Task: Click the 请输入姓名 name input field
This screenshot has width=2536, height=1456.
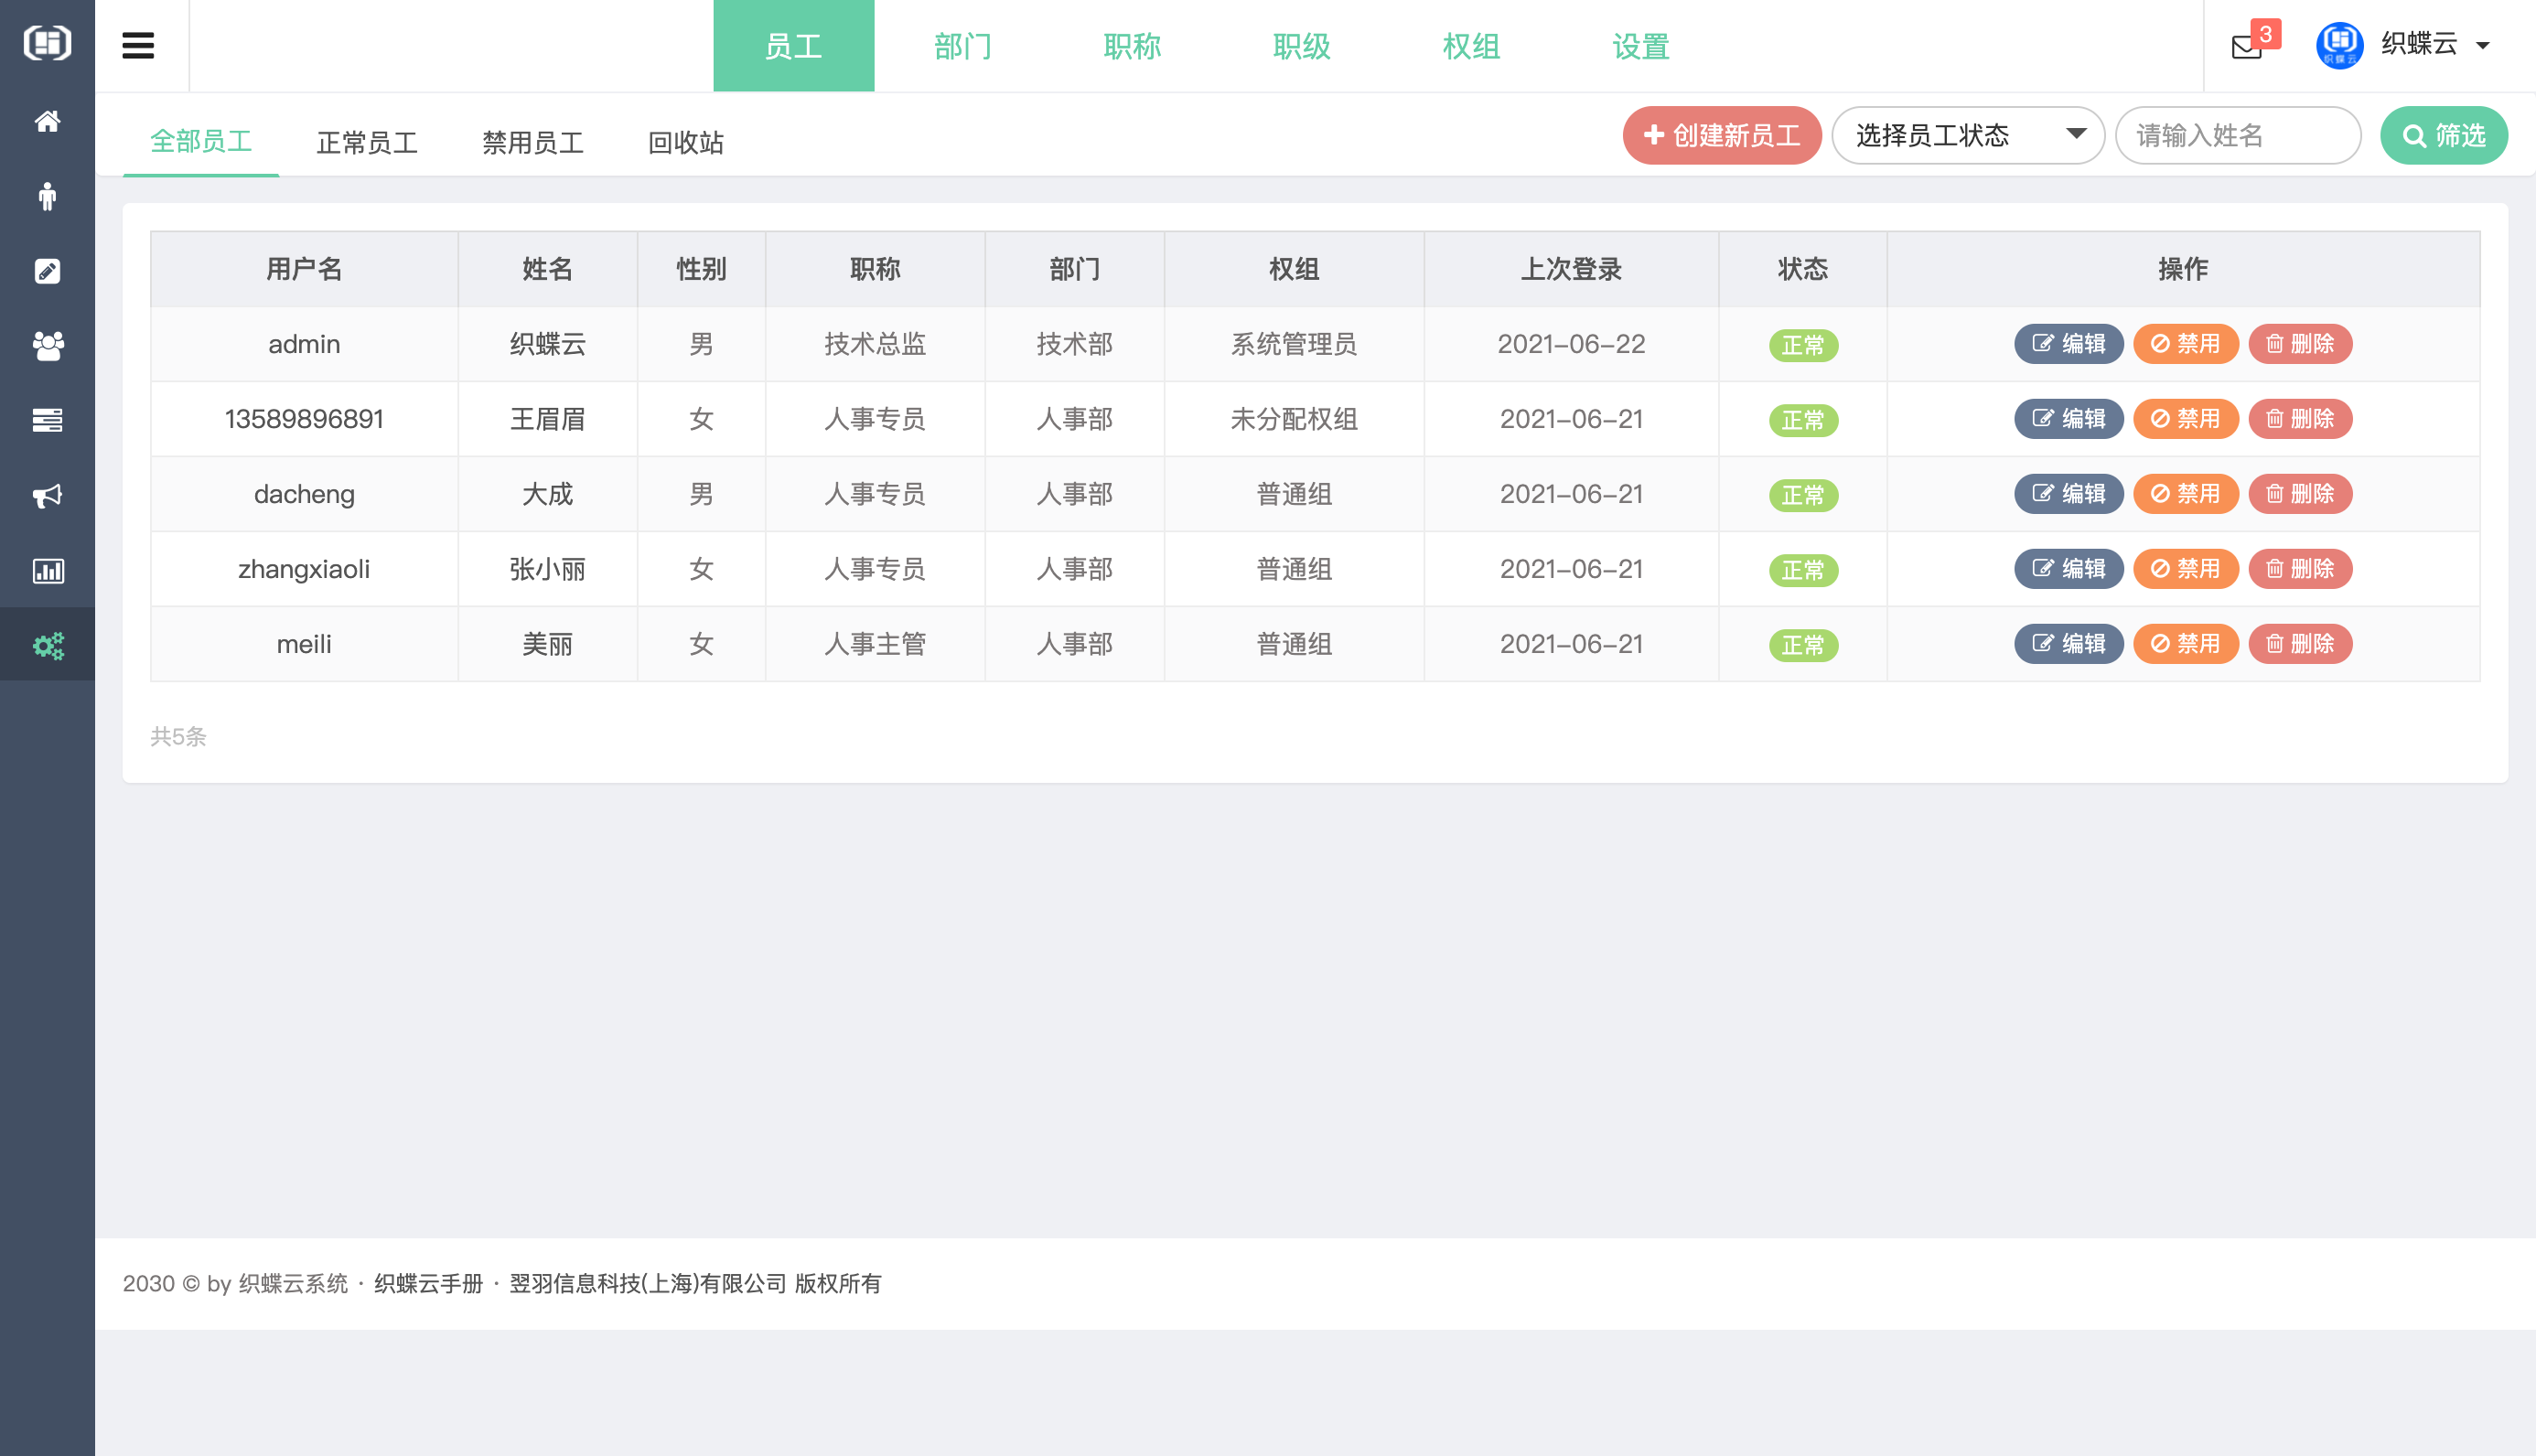Action: (2238, 135)
